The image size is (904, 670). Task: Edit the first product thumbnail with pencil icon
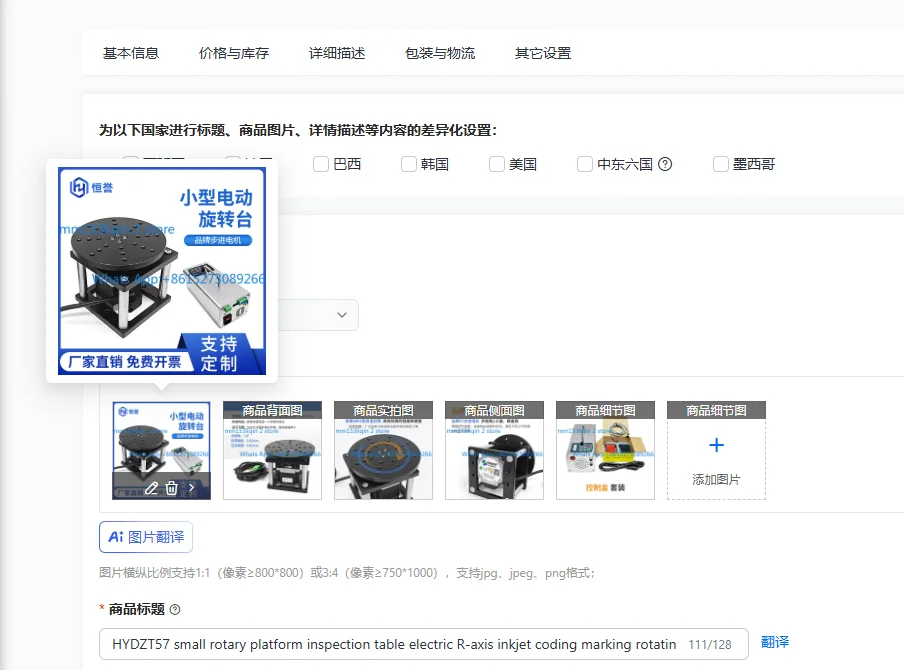coord(151,488)
